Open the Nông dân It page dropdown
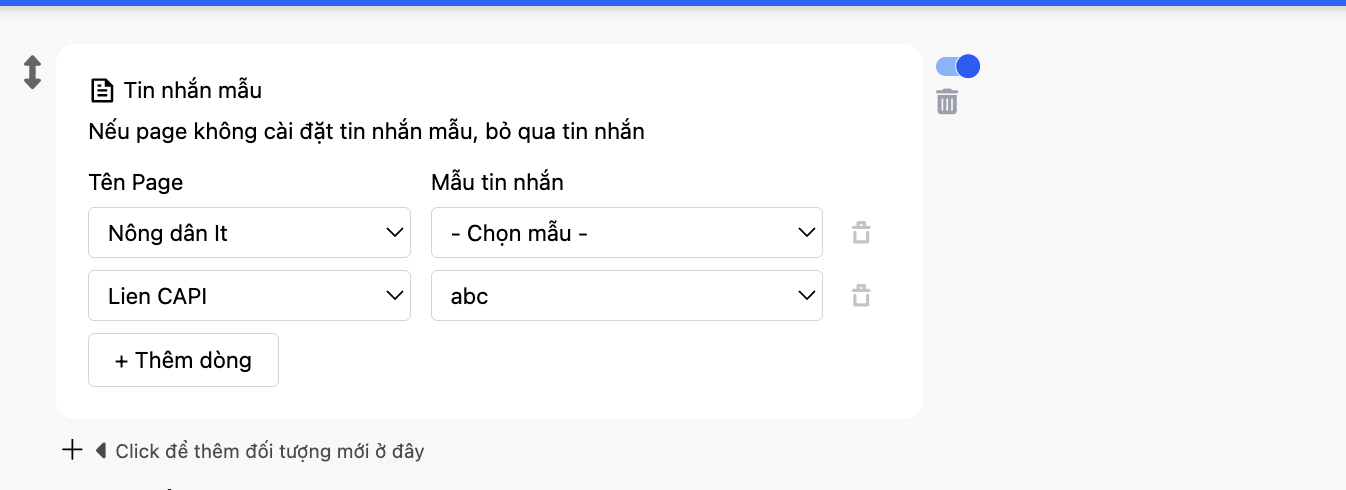 click(249, 233)
